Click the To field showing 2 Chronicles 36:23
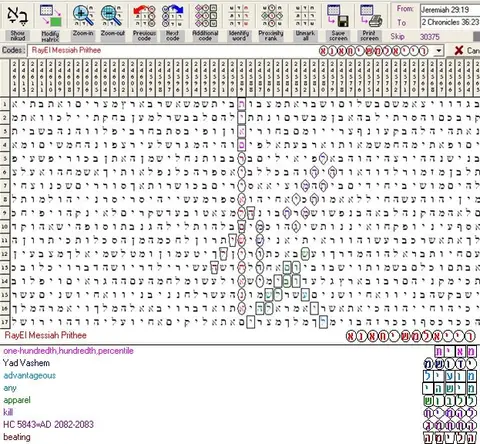 coord(450,22)
